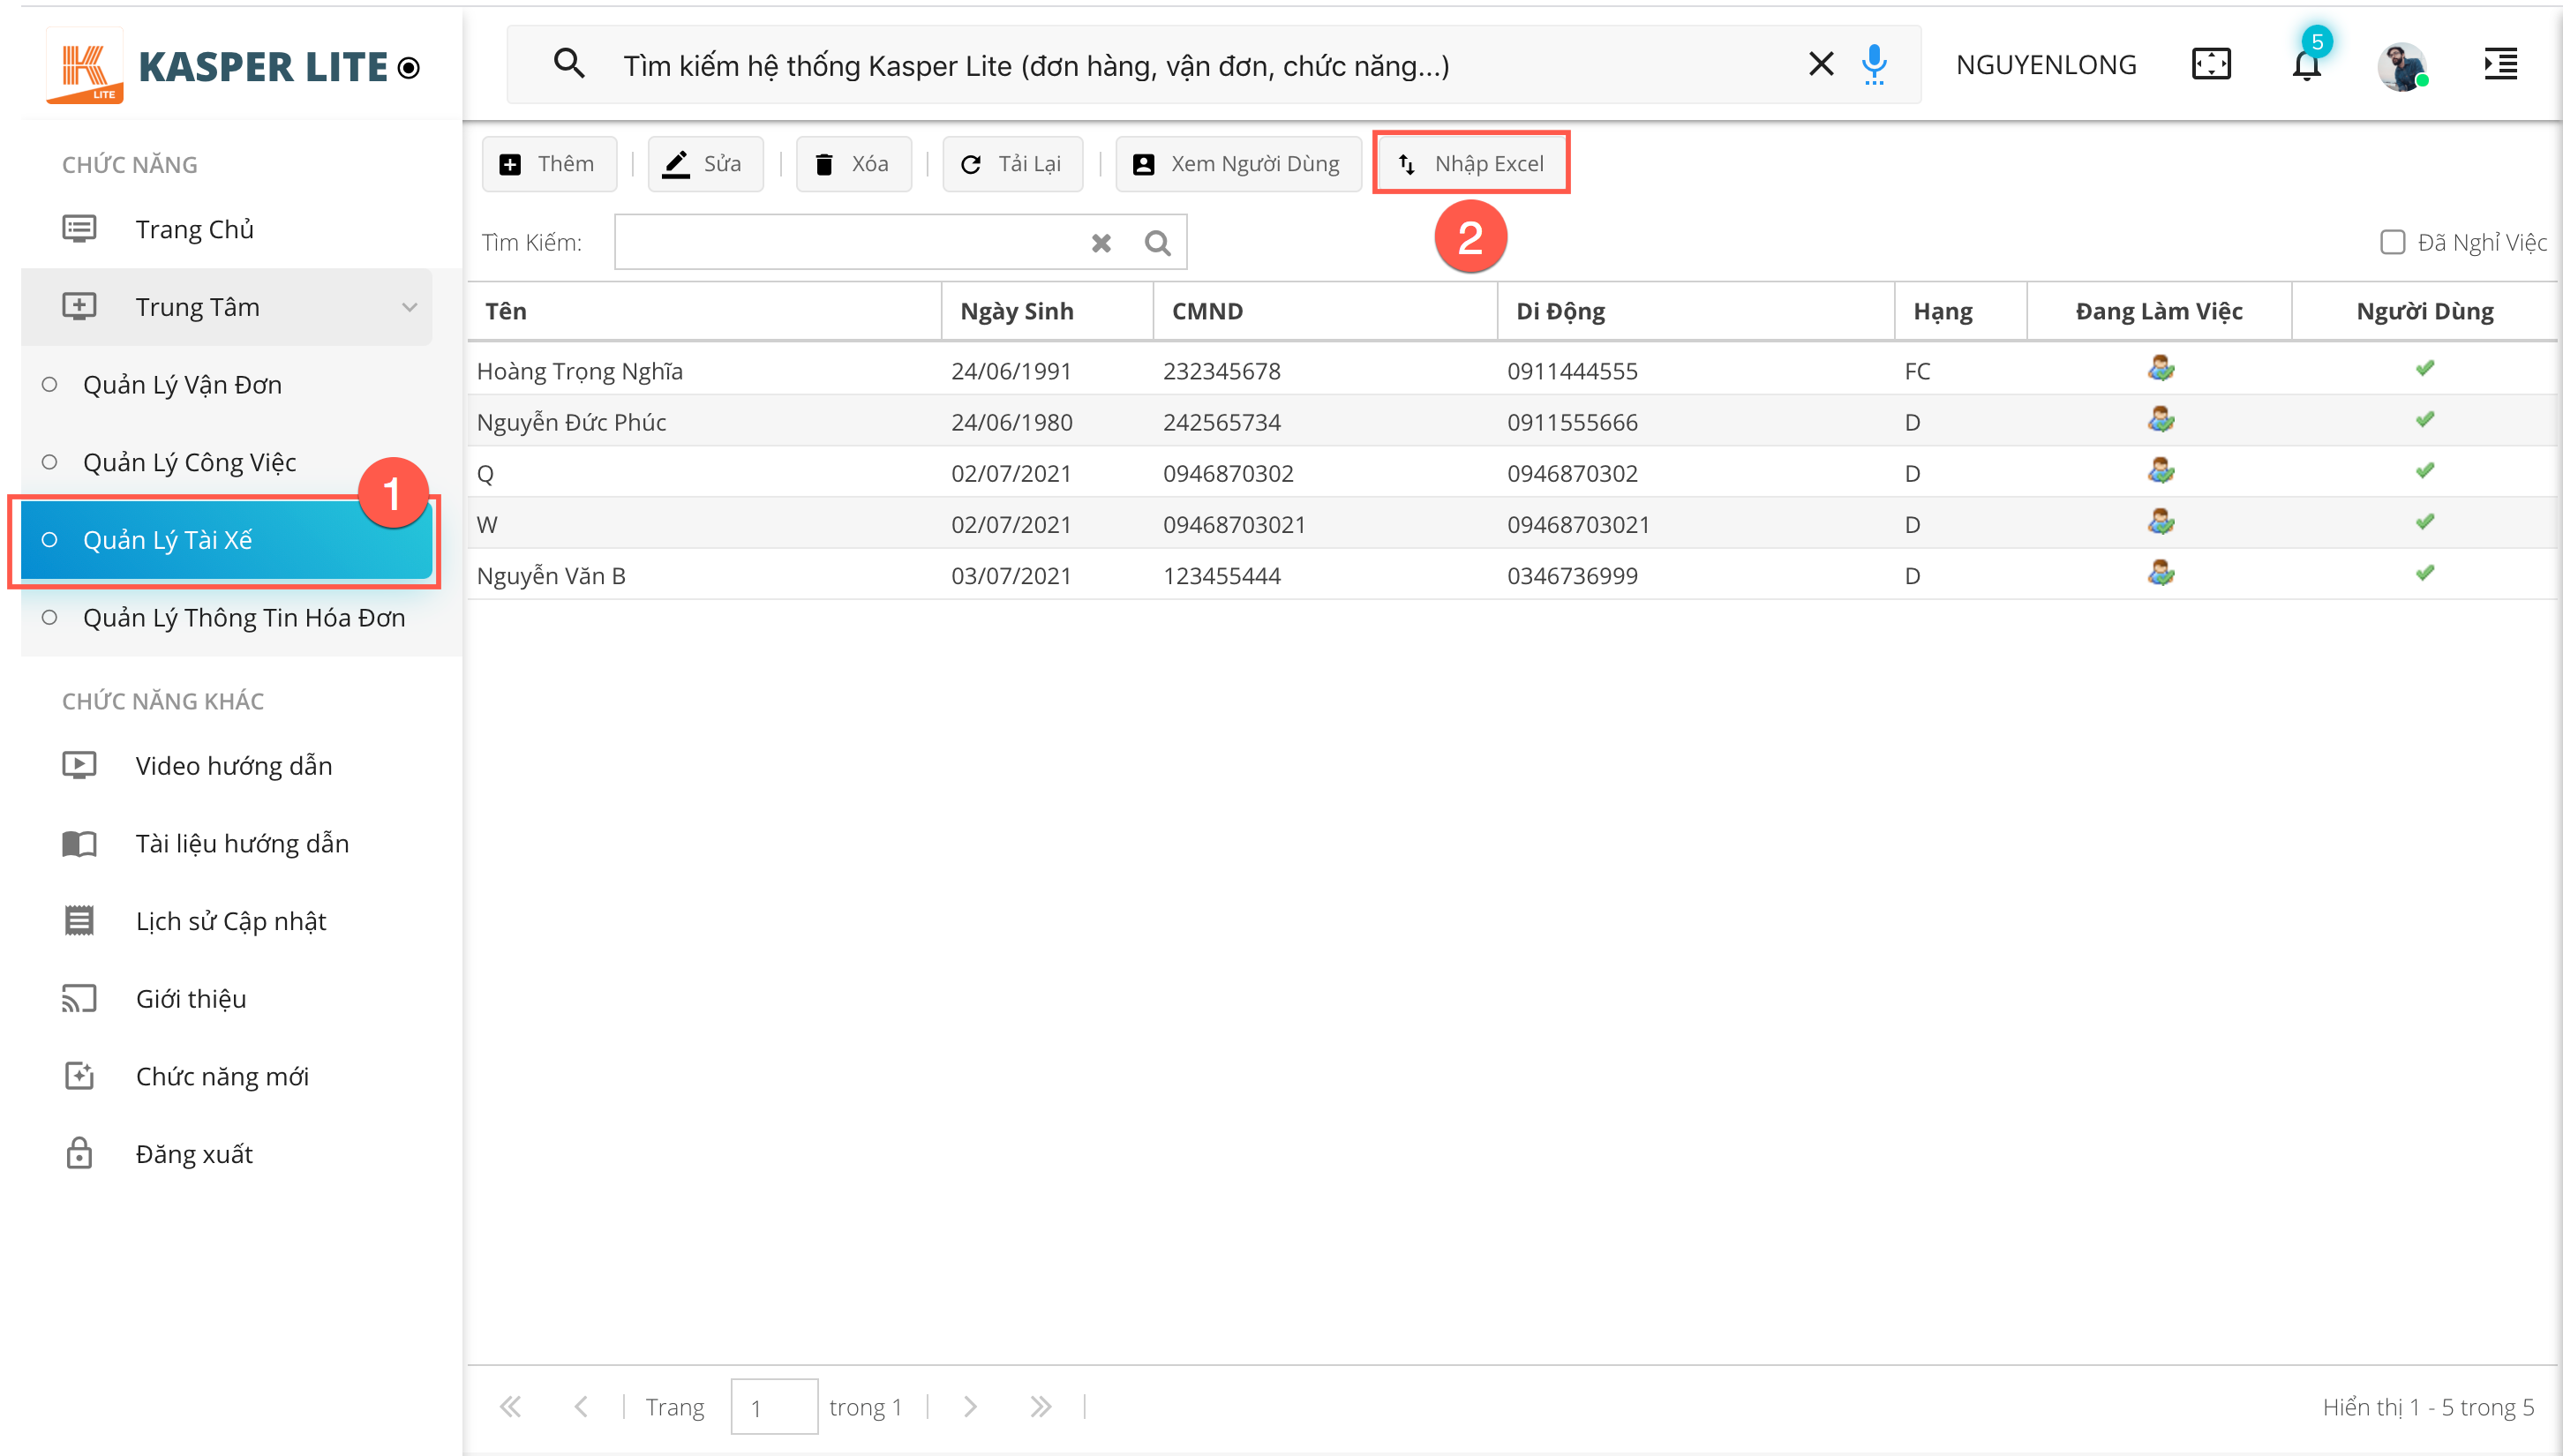2563x1456 pixels.
Task: Open user profile avatar
Action: click(2402, 66)
